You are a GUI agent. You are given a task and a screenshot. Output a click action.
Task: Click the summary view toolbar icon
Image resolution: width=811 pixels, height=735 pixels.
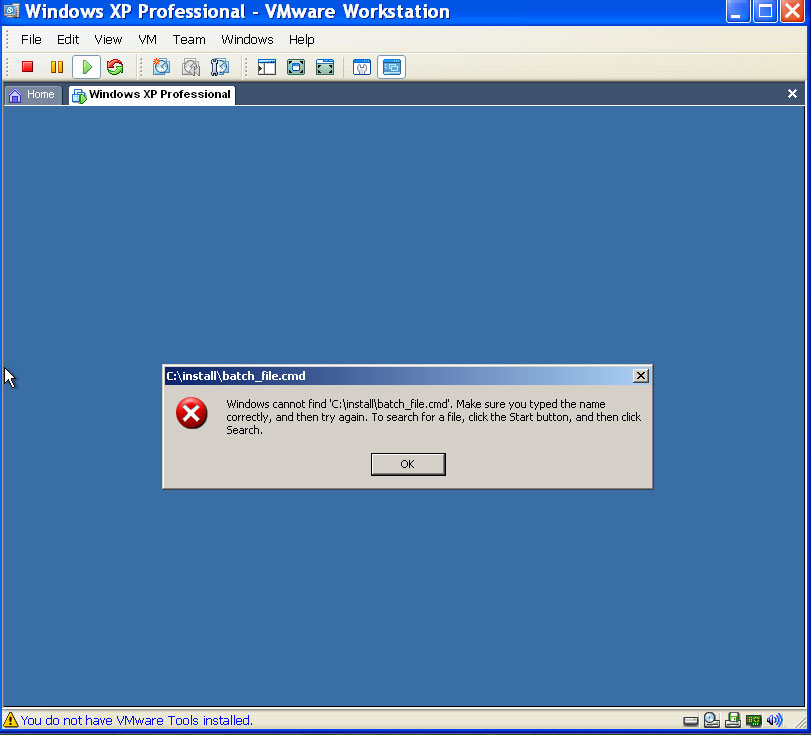pyautogui.click(x=362, y=67)
